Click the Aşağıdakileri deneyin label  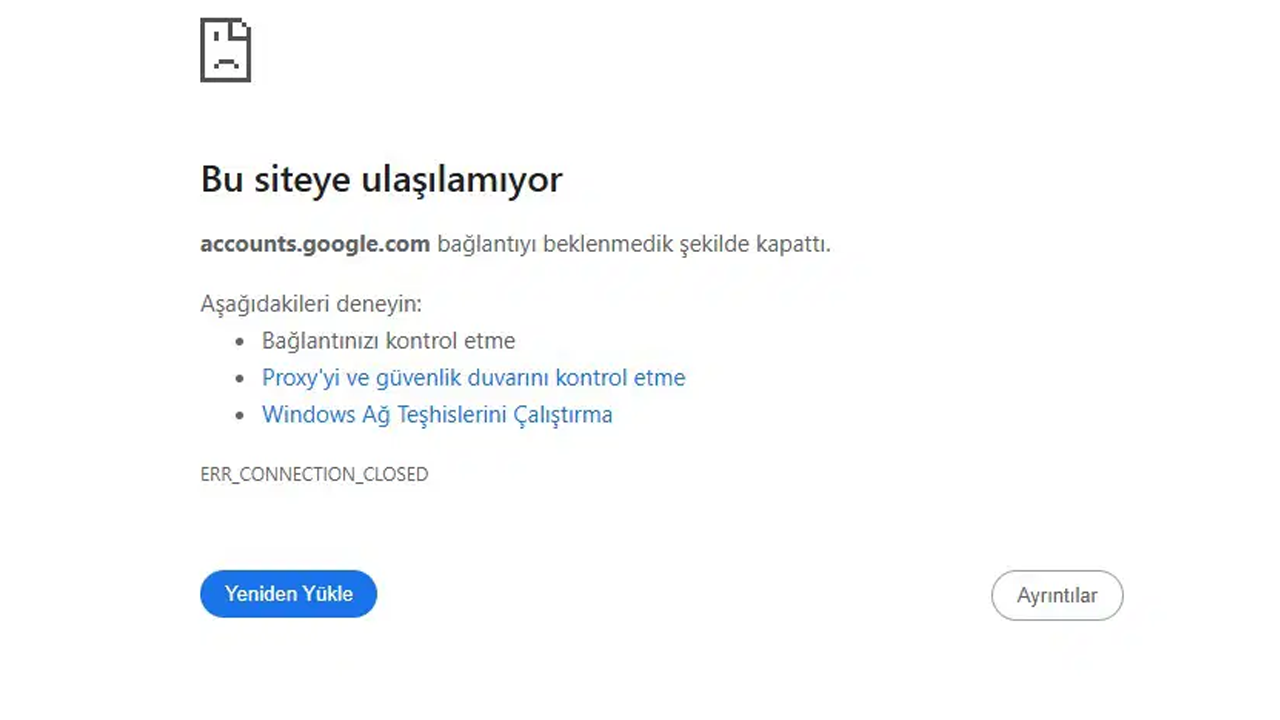click(x=311, y=304)
